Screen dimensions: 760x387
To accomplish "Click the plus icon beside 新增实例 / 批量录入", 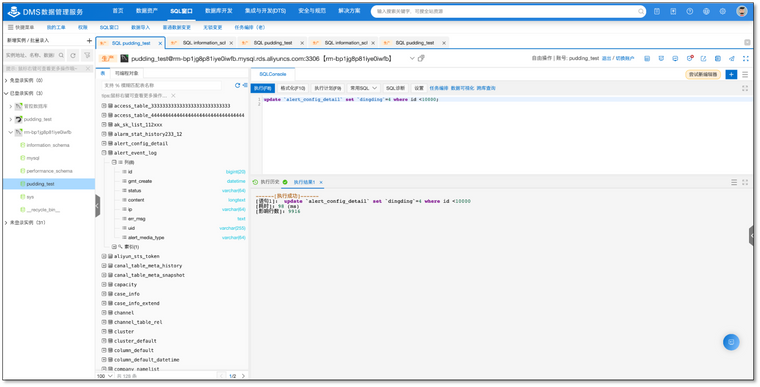I will pyautogui.click(x=89, y=41).
